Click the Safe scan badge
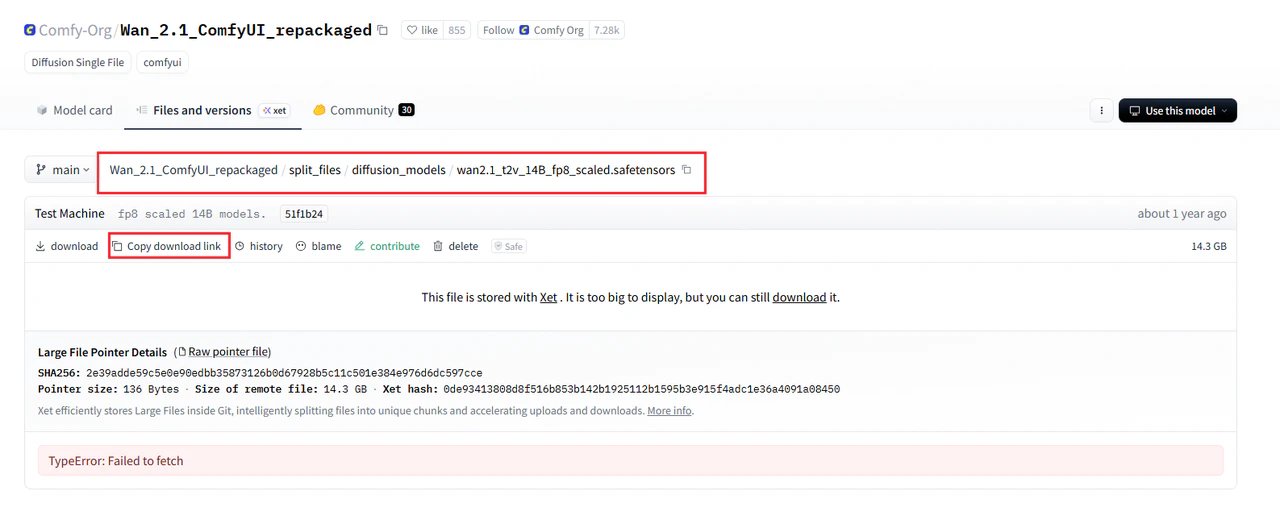Viewport: 1280px width, 524px height. 509,246
